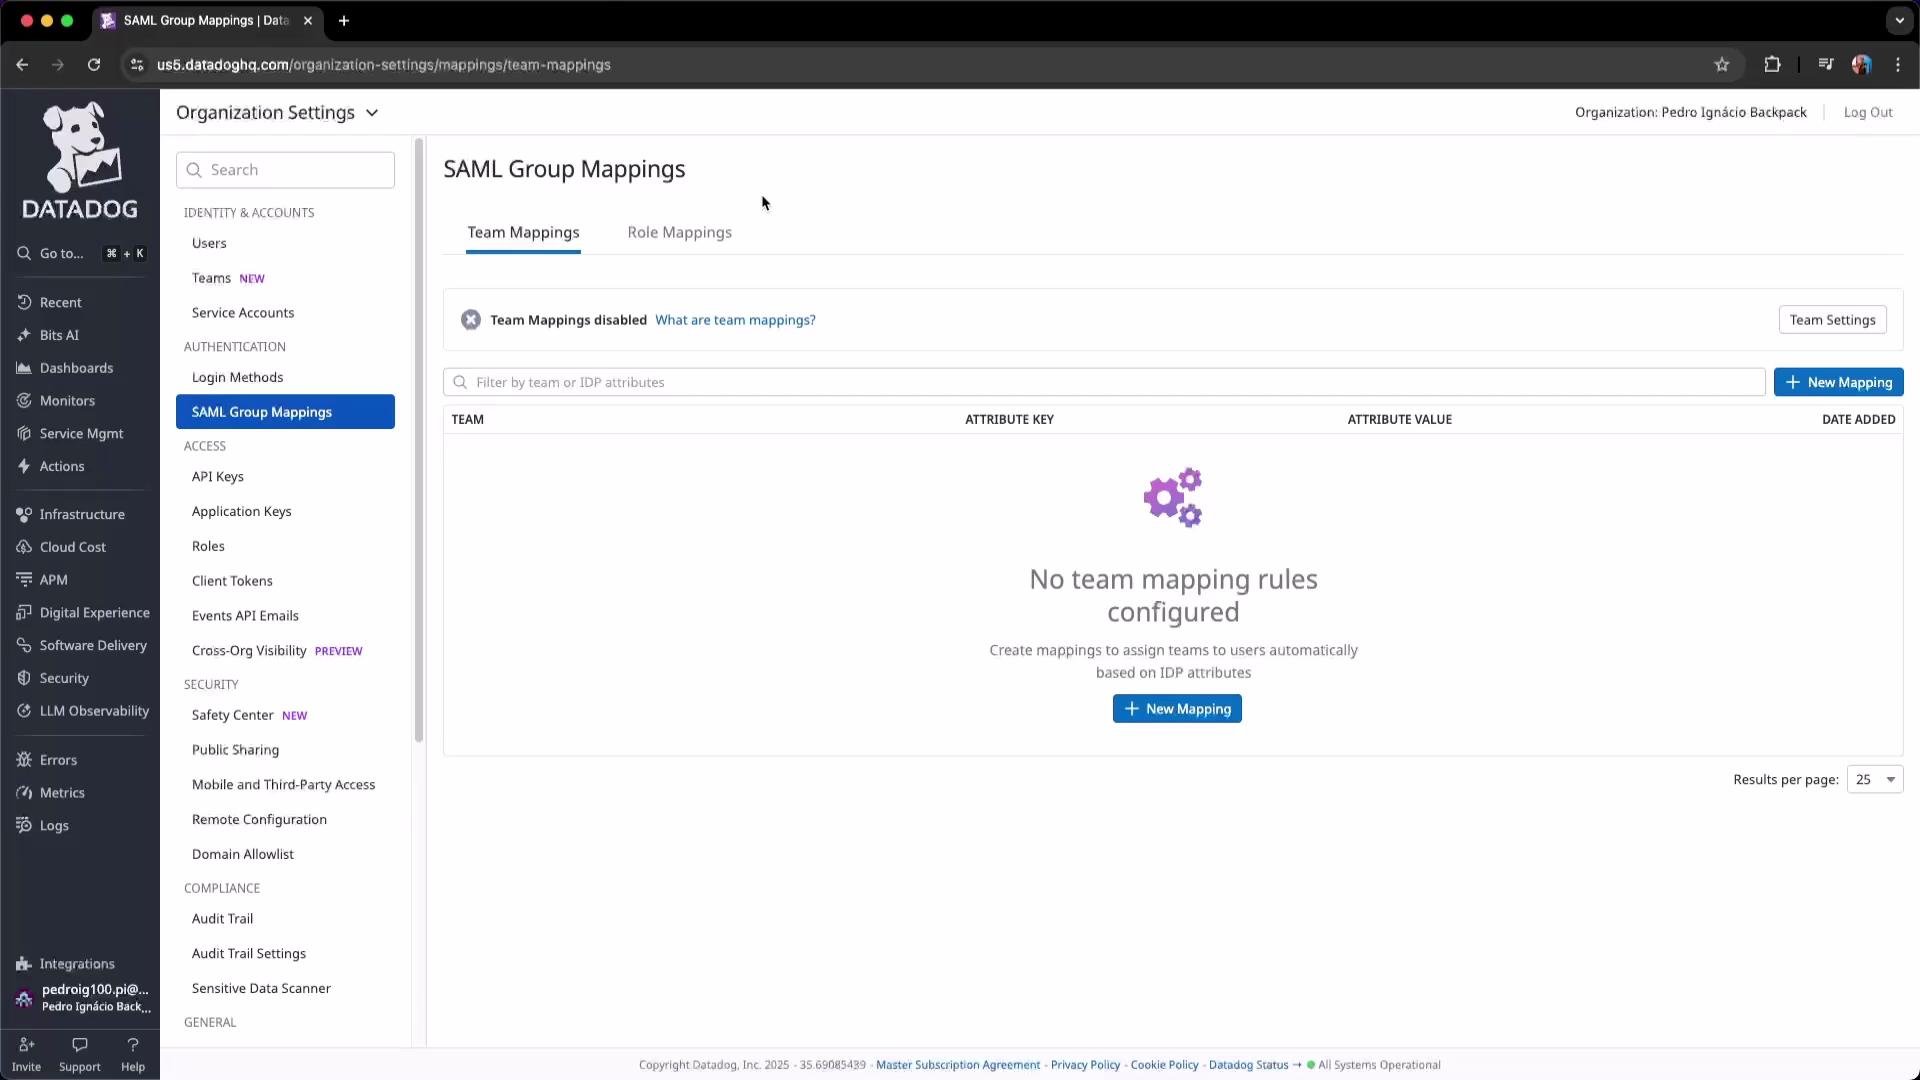
Task: Open the LLM Observability icon
Action: point(24,711)
